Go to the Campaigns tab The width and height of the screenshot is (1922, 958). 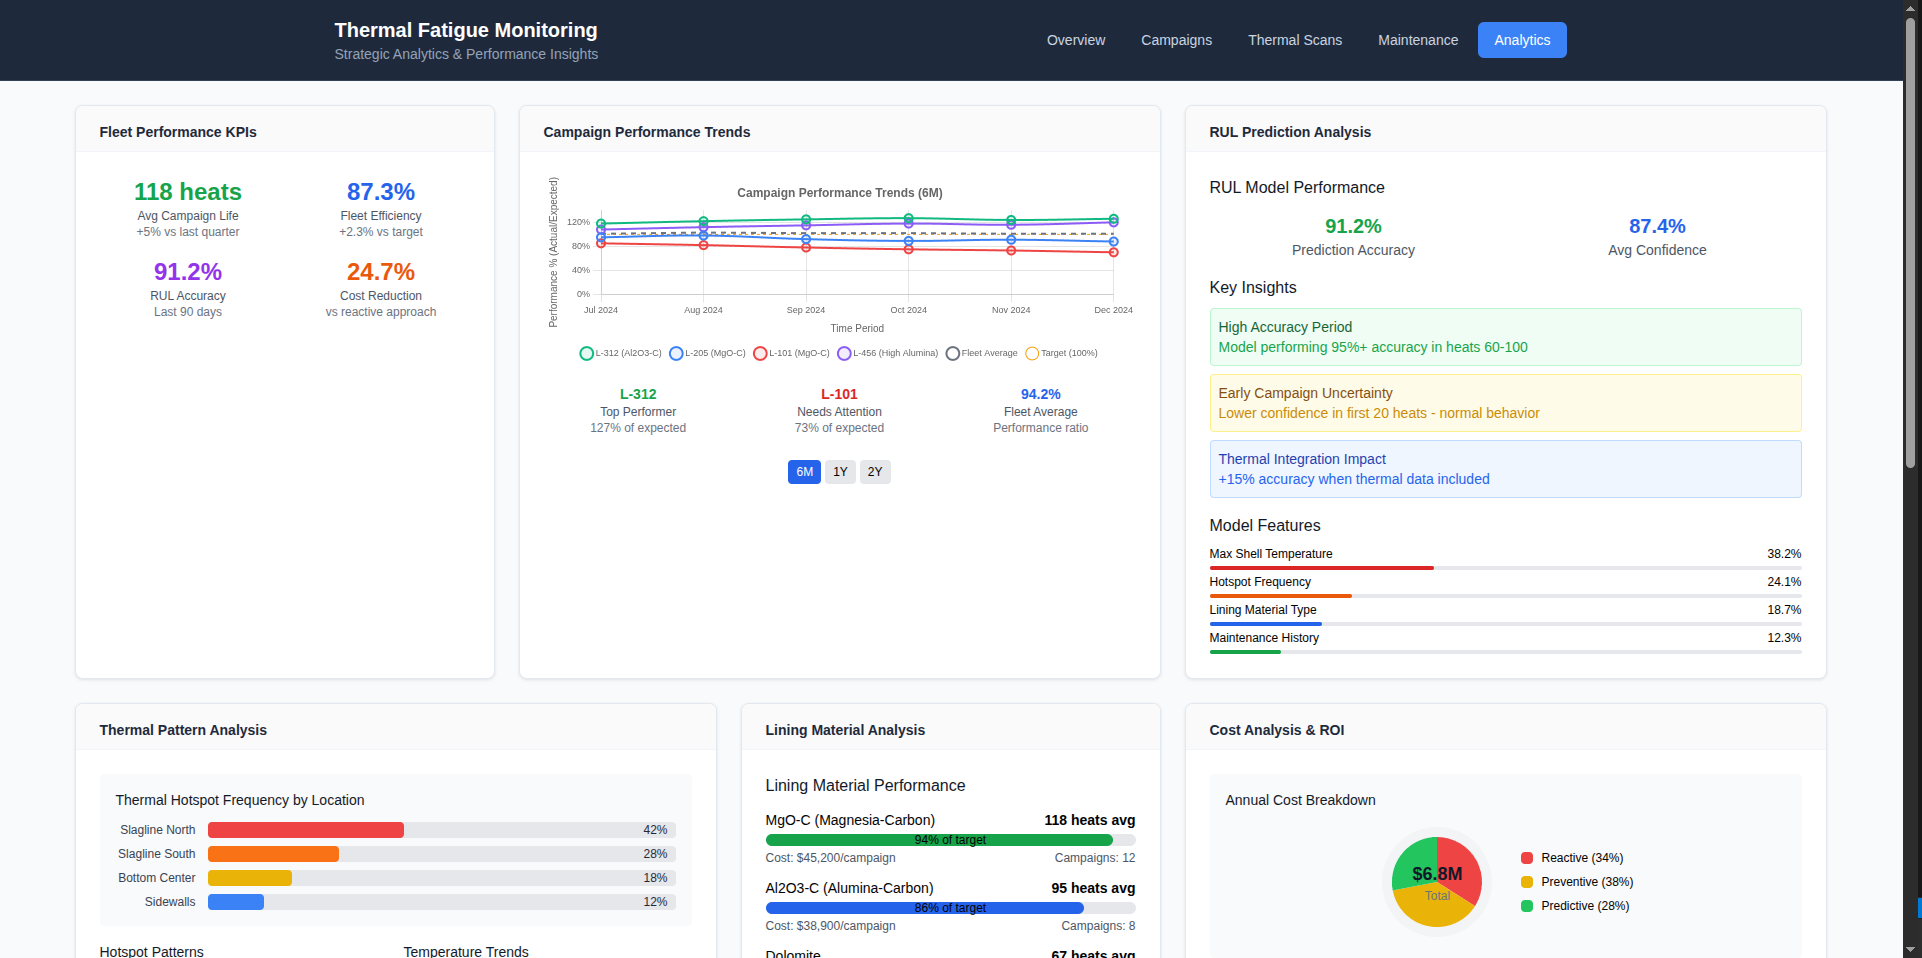(x=1176, y=40)
